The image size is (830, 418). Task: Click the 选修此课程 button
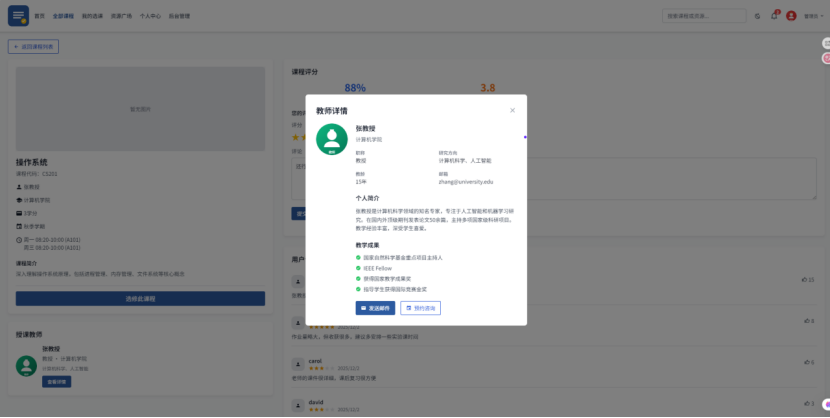tap(140, 298)
